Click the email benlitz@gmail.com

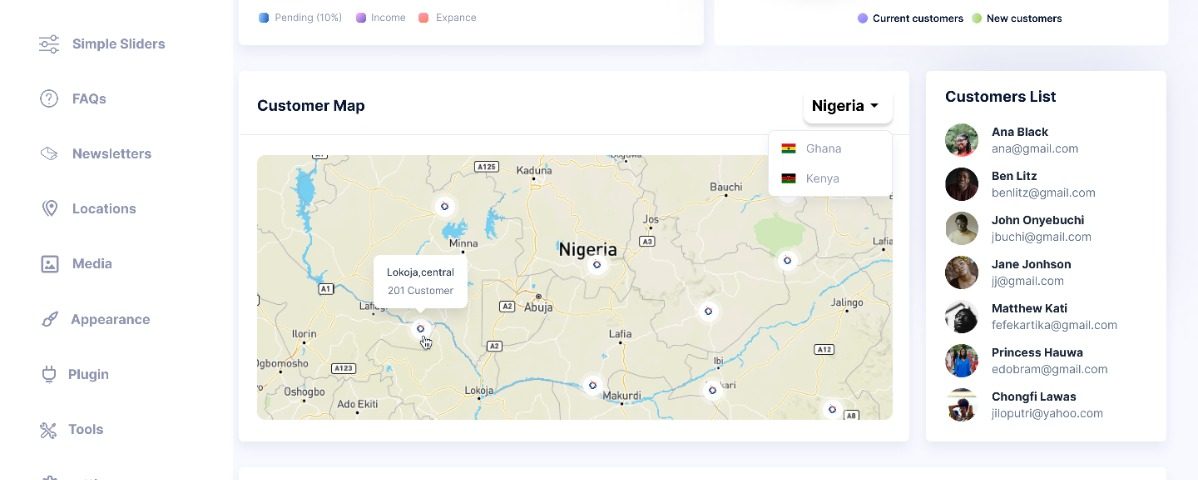point(1043,193)
